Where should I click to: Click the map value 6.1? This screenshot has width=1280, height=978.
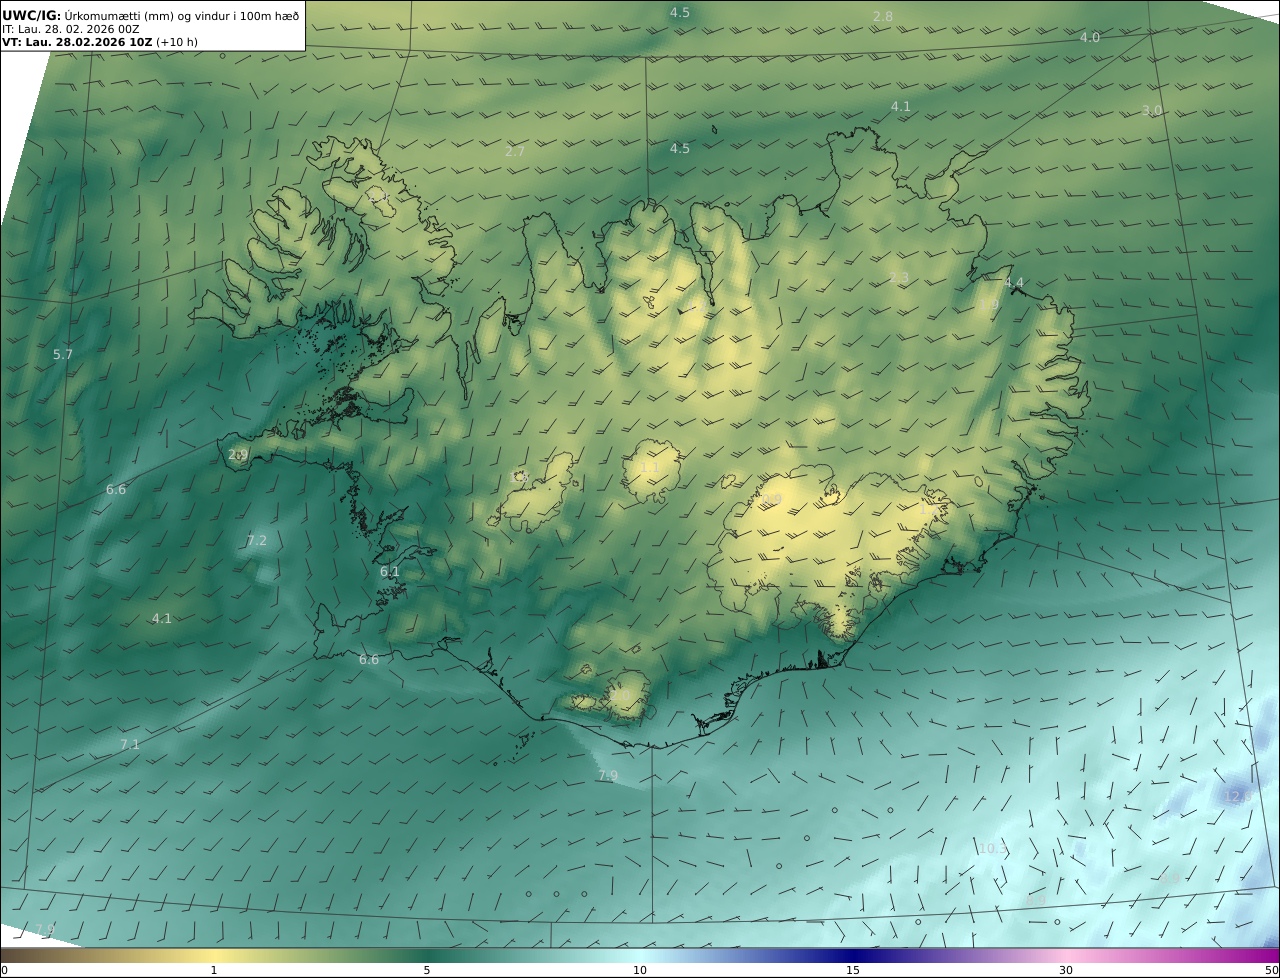pos(390,572)
